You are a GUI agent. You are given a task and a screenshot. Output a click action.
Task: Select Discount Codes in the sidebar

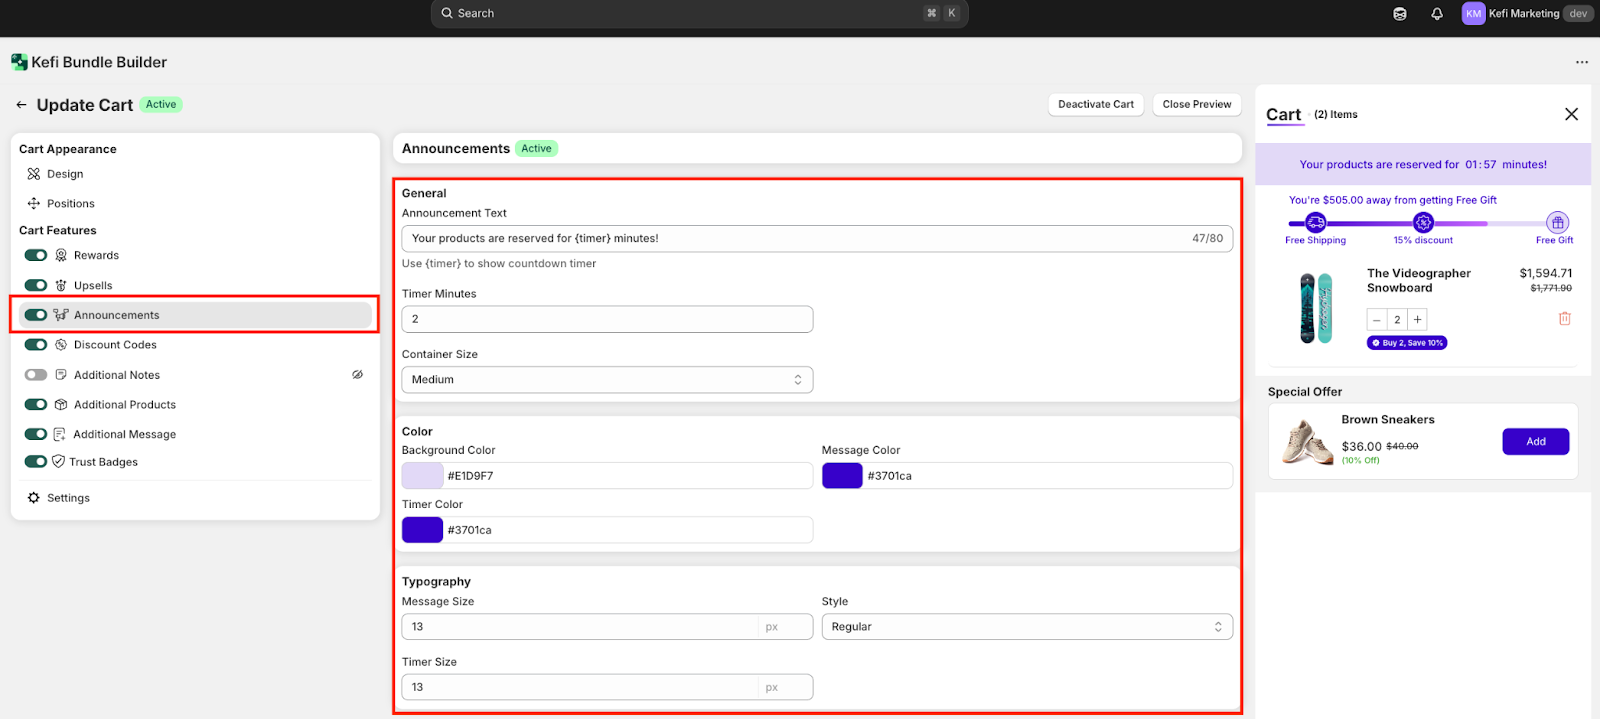coord(115,345)
